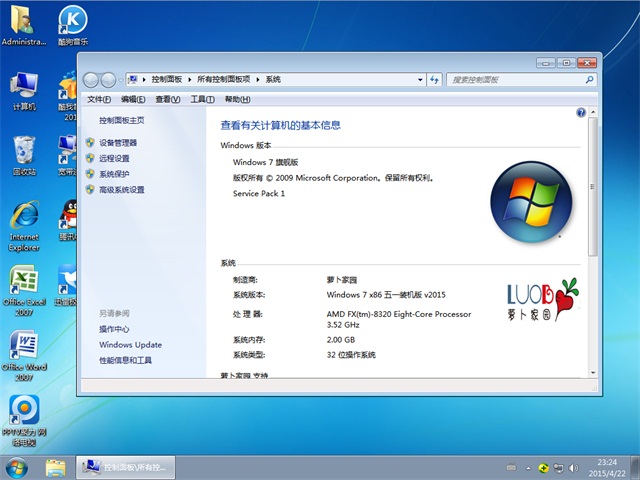Launch Kugou music desktop shortcut

73,25
